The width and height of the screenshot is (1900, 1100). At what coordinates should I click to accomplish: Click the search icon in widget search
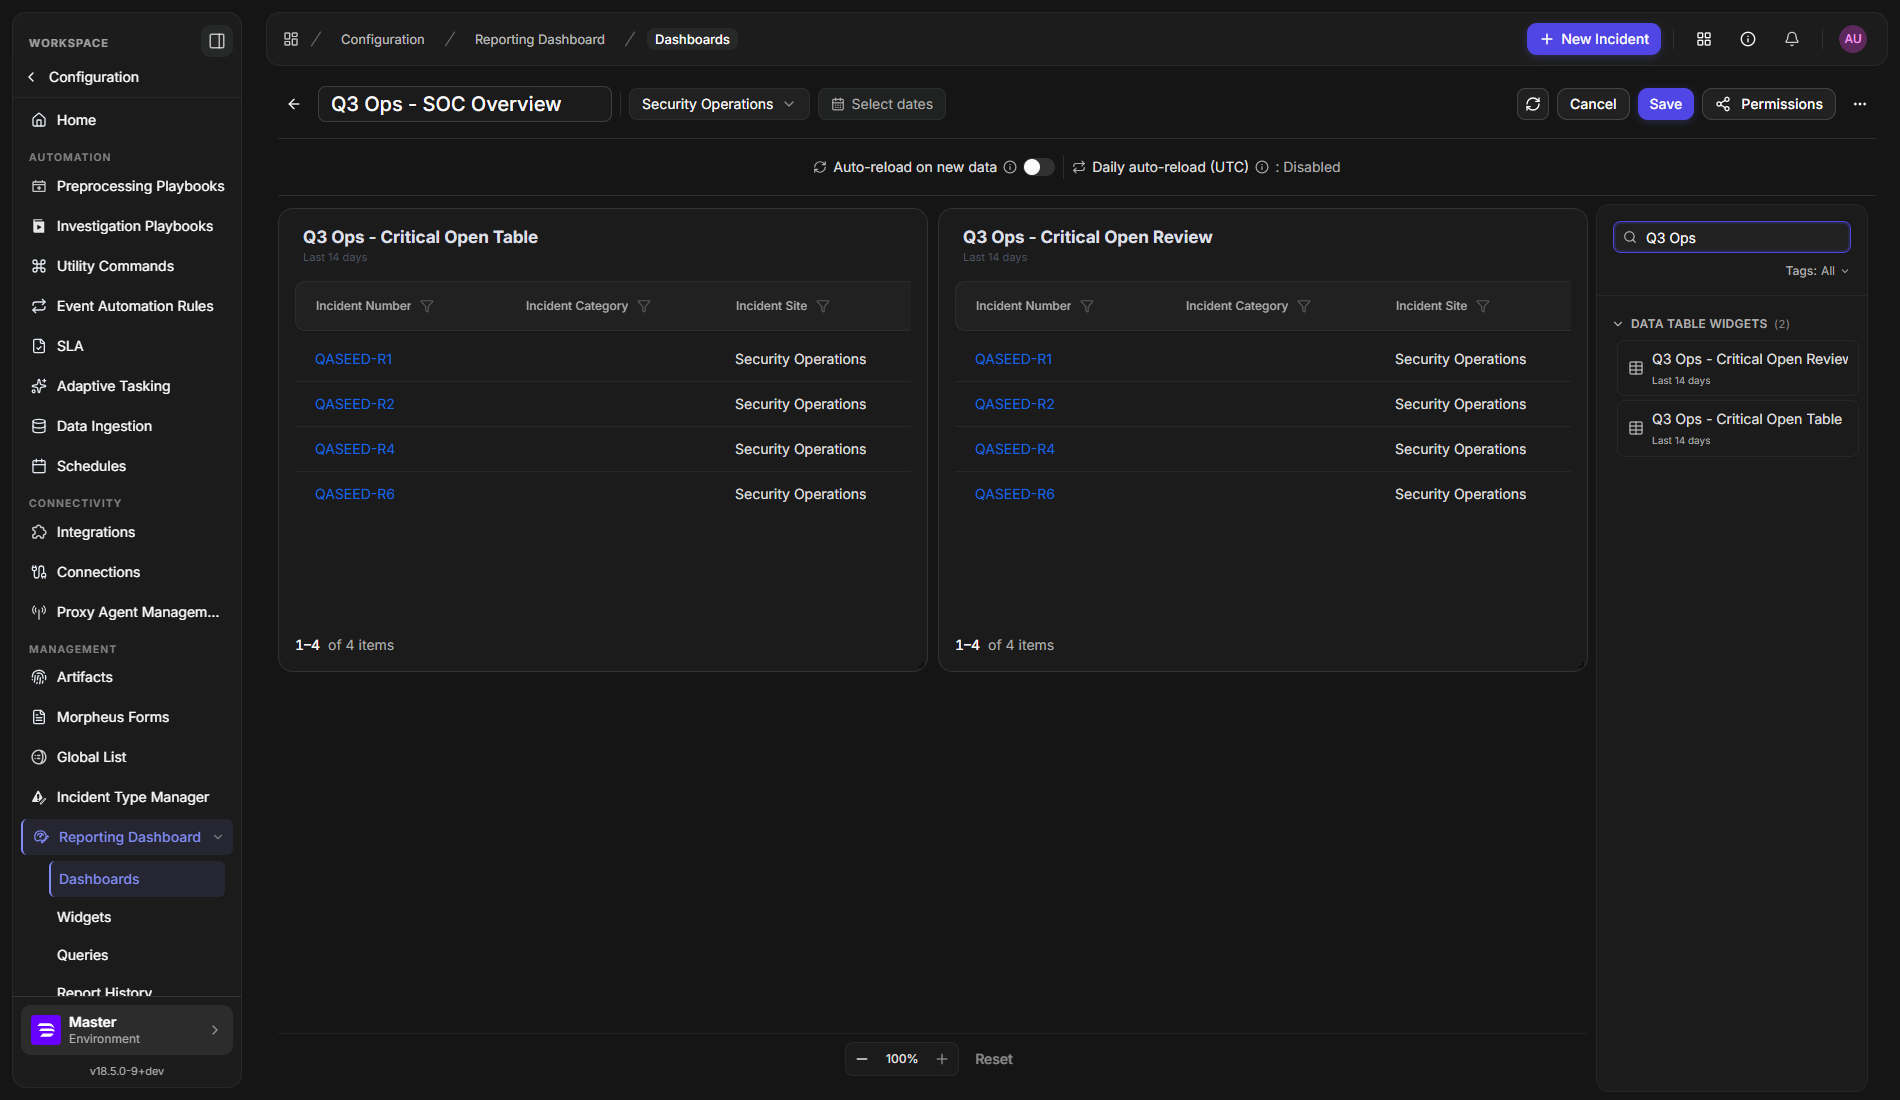[x=1630, y=237]
